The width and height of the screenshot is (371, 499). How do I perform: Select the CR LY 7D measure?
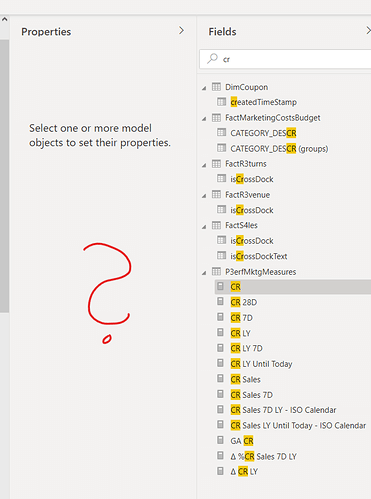247,349
